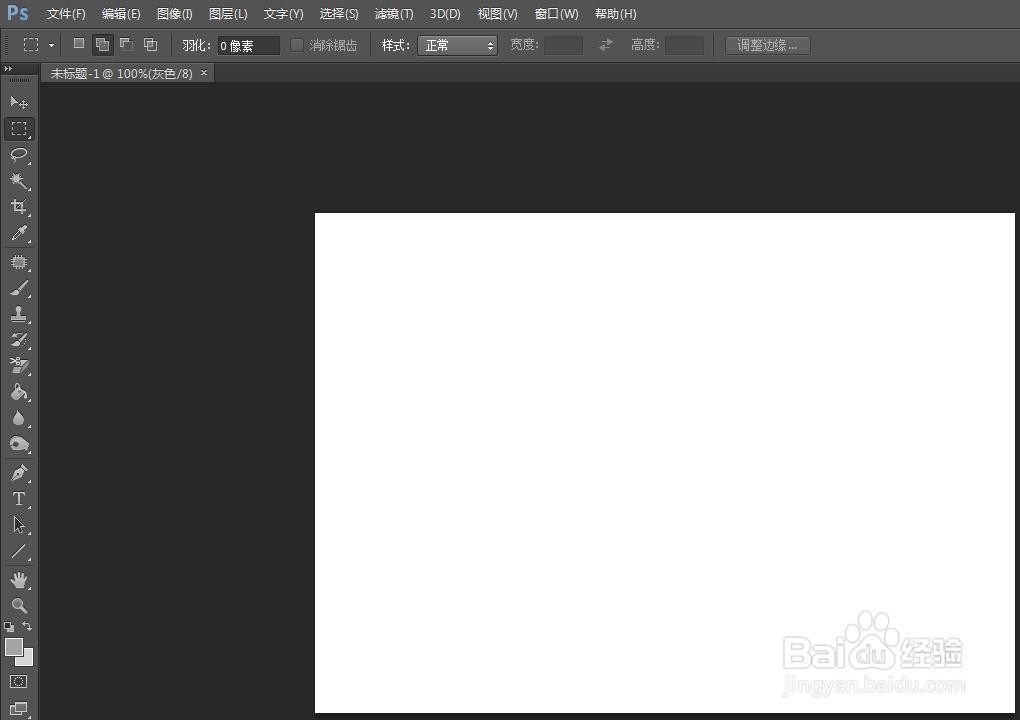
Task: Select the Sponge tool
Action: click(x=19, y=444)
